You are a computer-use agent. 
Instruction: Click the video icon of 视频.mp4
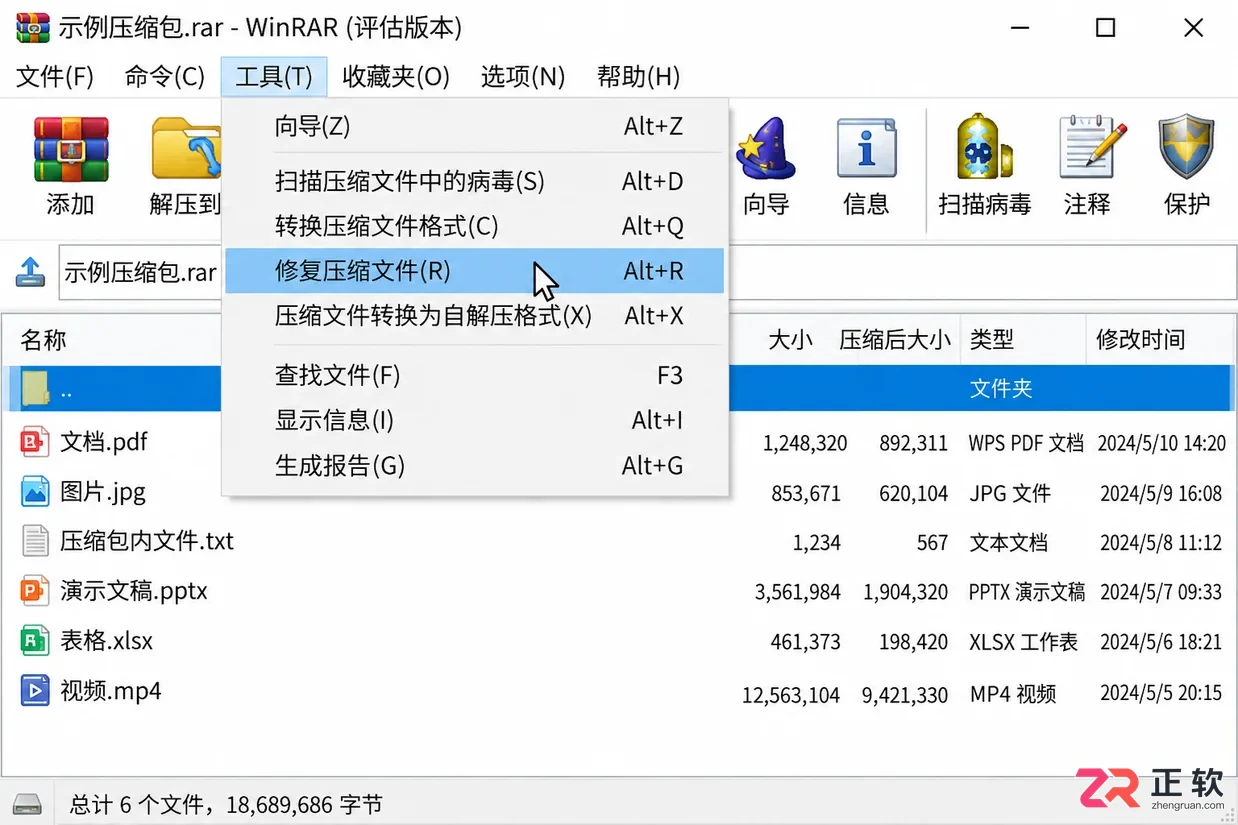pos(35,690)
